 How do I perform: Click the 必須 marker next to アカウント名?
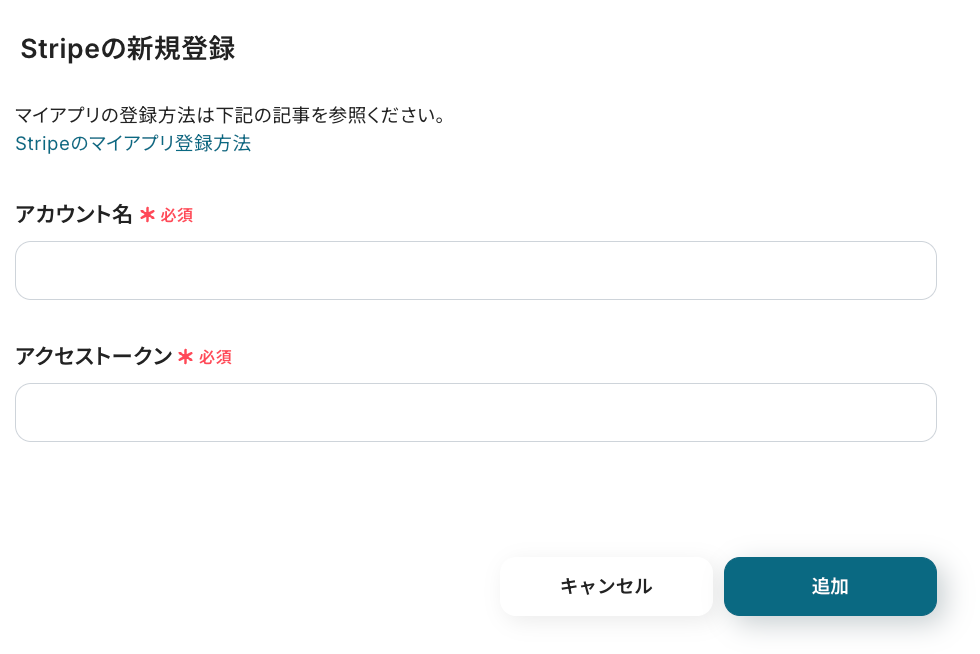(x=177, y=215)
